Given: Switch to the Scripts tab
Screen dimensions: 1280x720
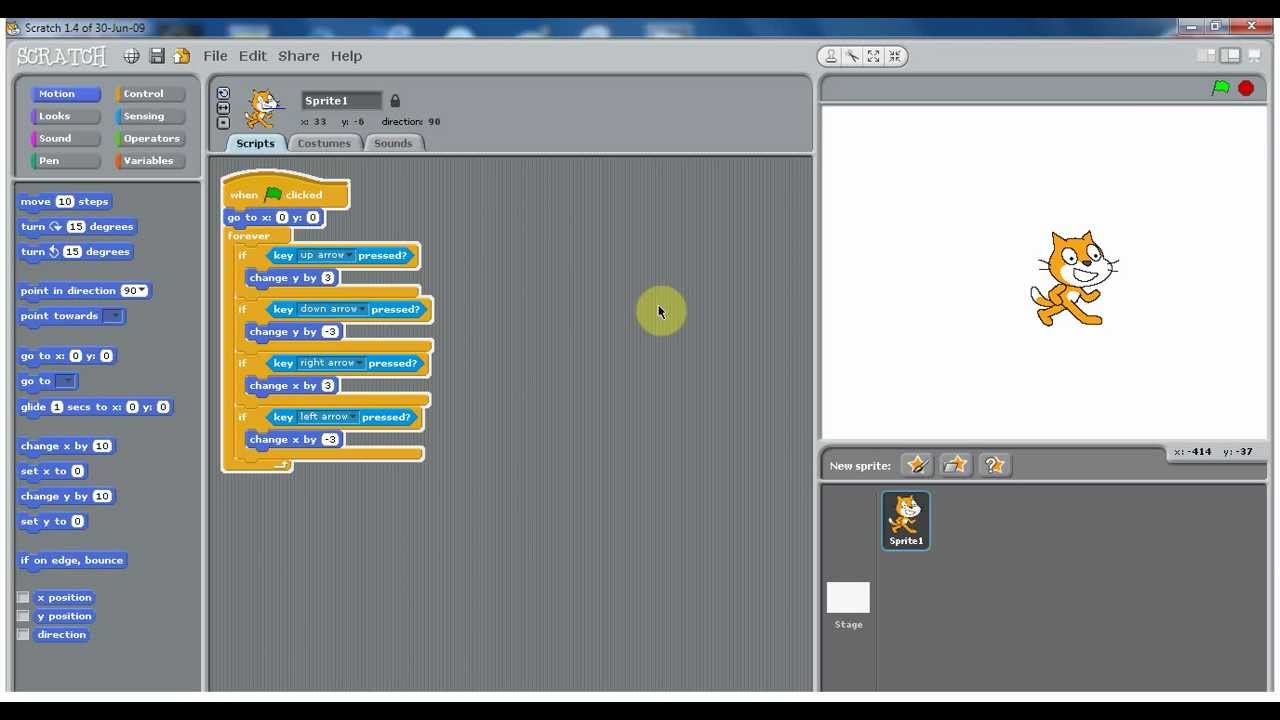Looking at the screenshot, I should pos(255,143).
